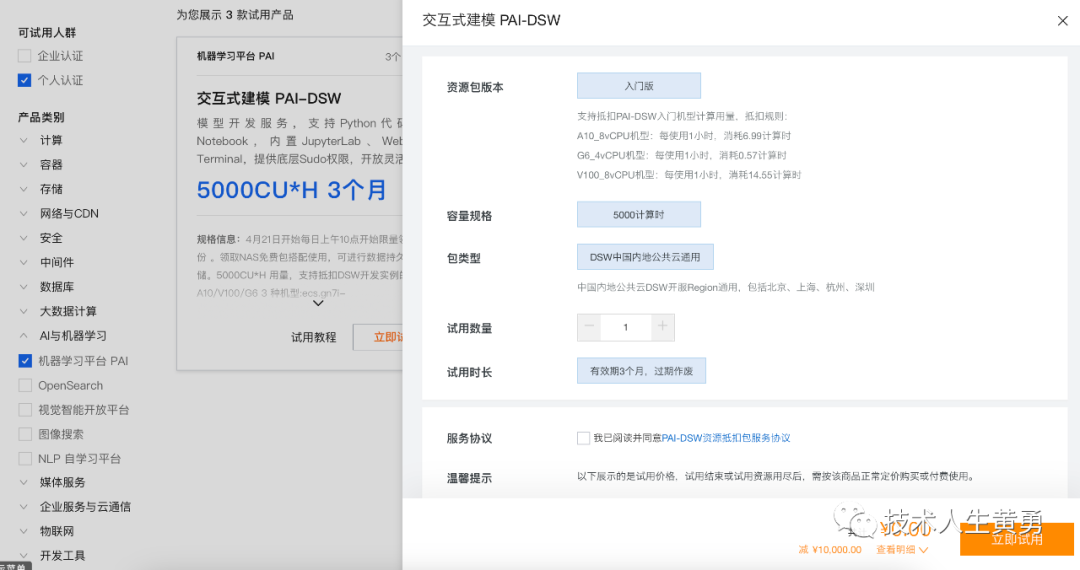This screenshot has width=1080, height=570.
Task: Click the 交互式建模 PAI-DSW card title
Action: point(269,98)
